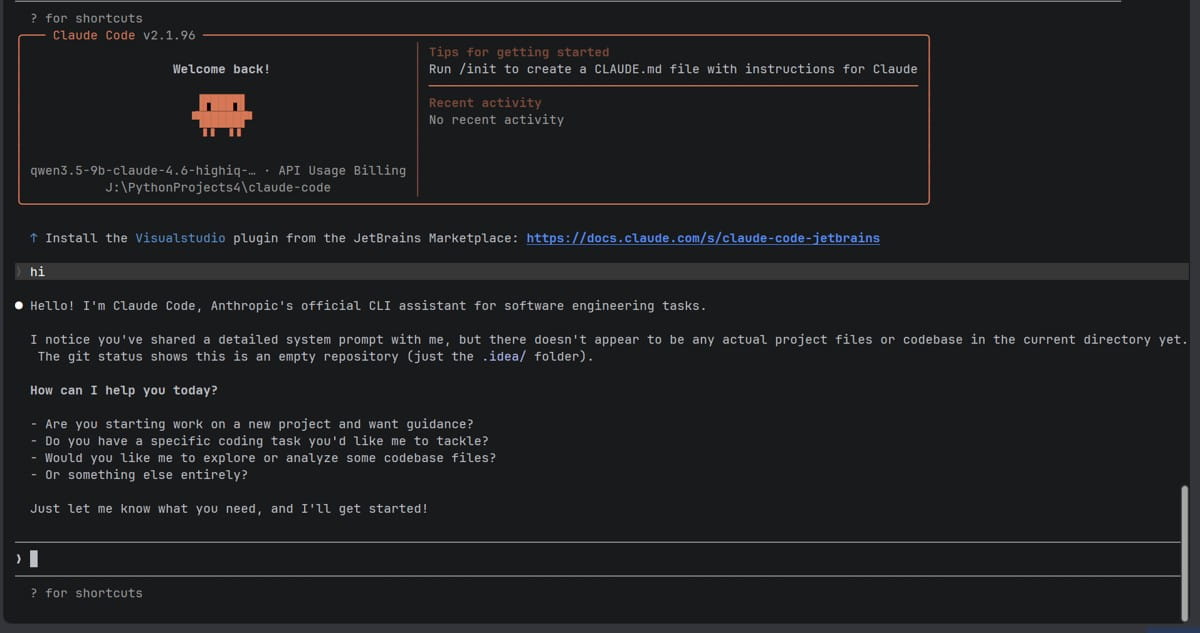Open the claude-code-jetbrains docs link
Viewport: 1200px width, 633px height.
703,238
